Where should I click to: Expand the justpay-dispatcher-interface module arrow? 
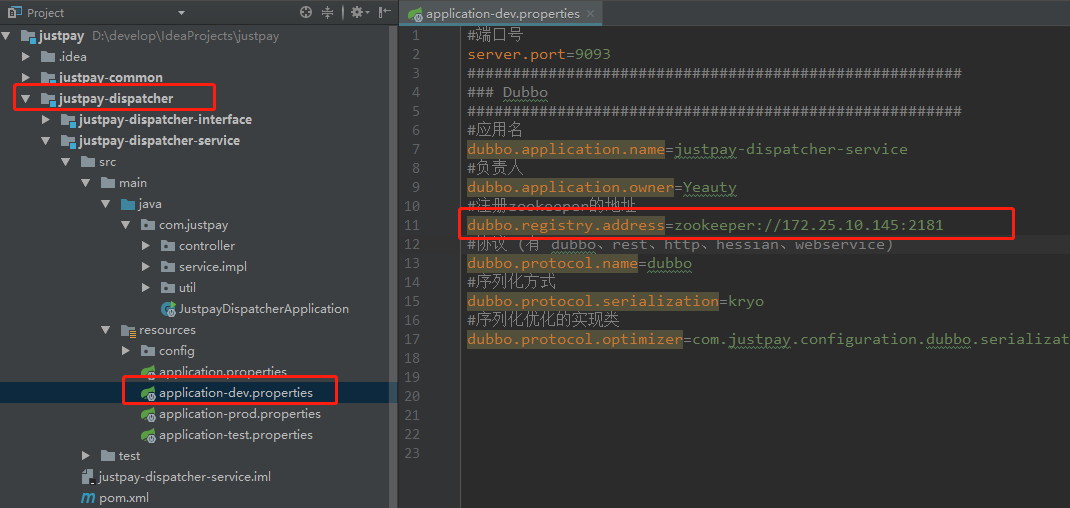click(46, 120)
